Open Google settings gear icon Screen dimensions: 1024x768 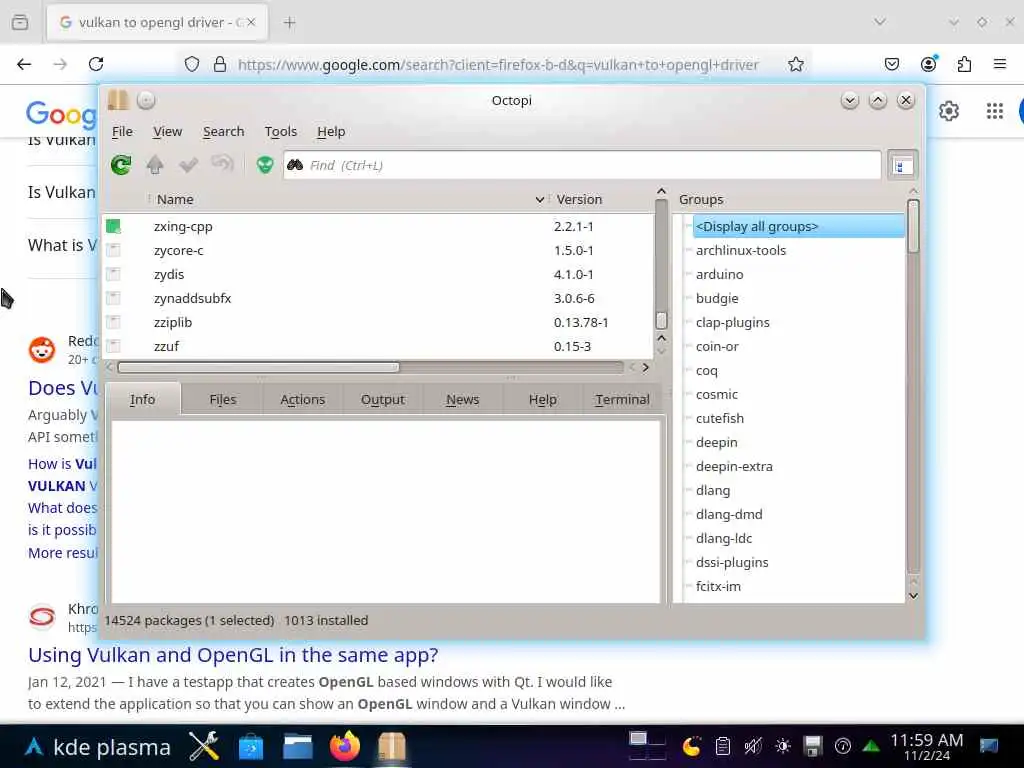coord(949,112)
